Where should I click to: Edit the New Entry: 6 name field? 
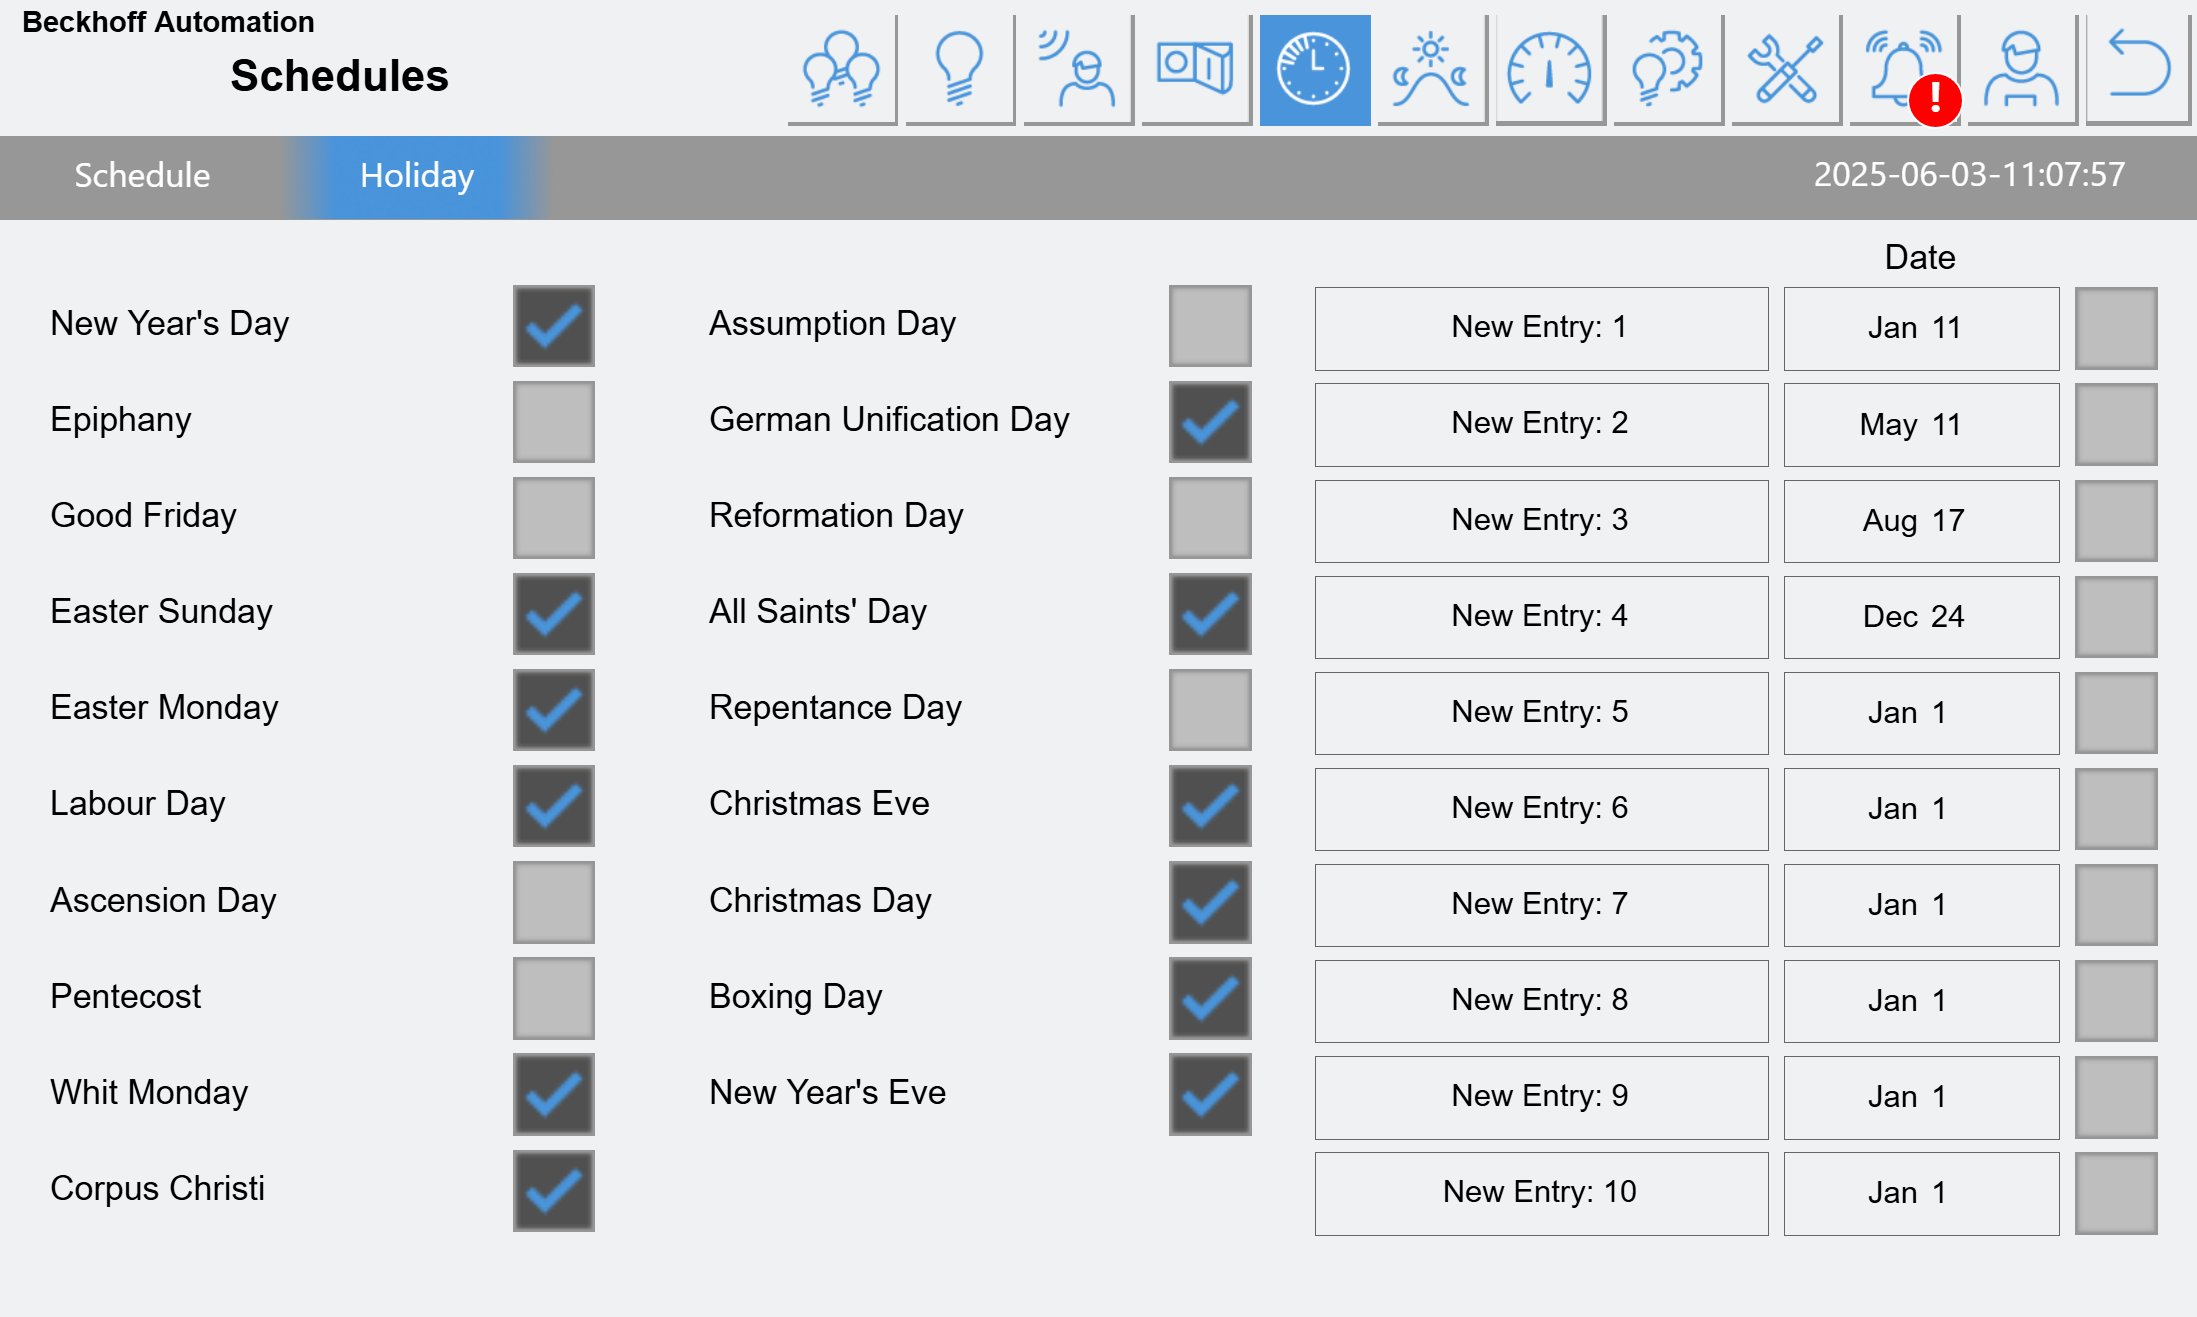[x=1541, y=809]
